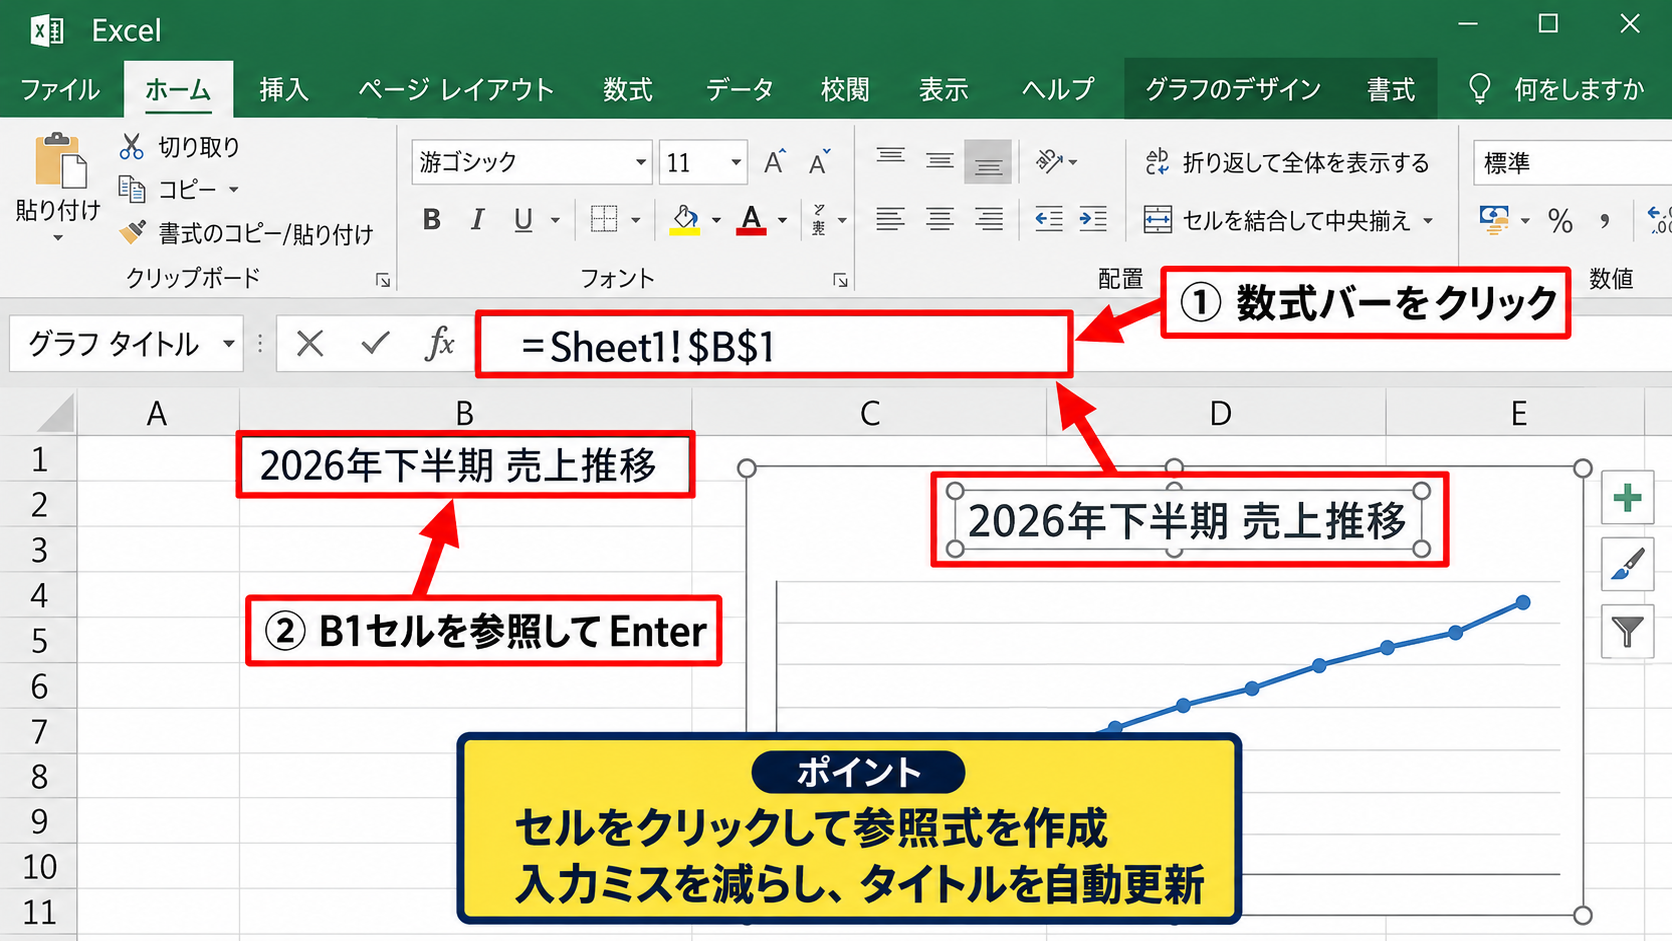This screenshot has width=1672, height=941.
Task: Open the number format dropdown 標準
Action: pyautogui.click(x=1573, y=162)
